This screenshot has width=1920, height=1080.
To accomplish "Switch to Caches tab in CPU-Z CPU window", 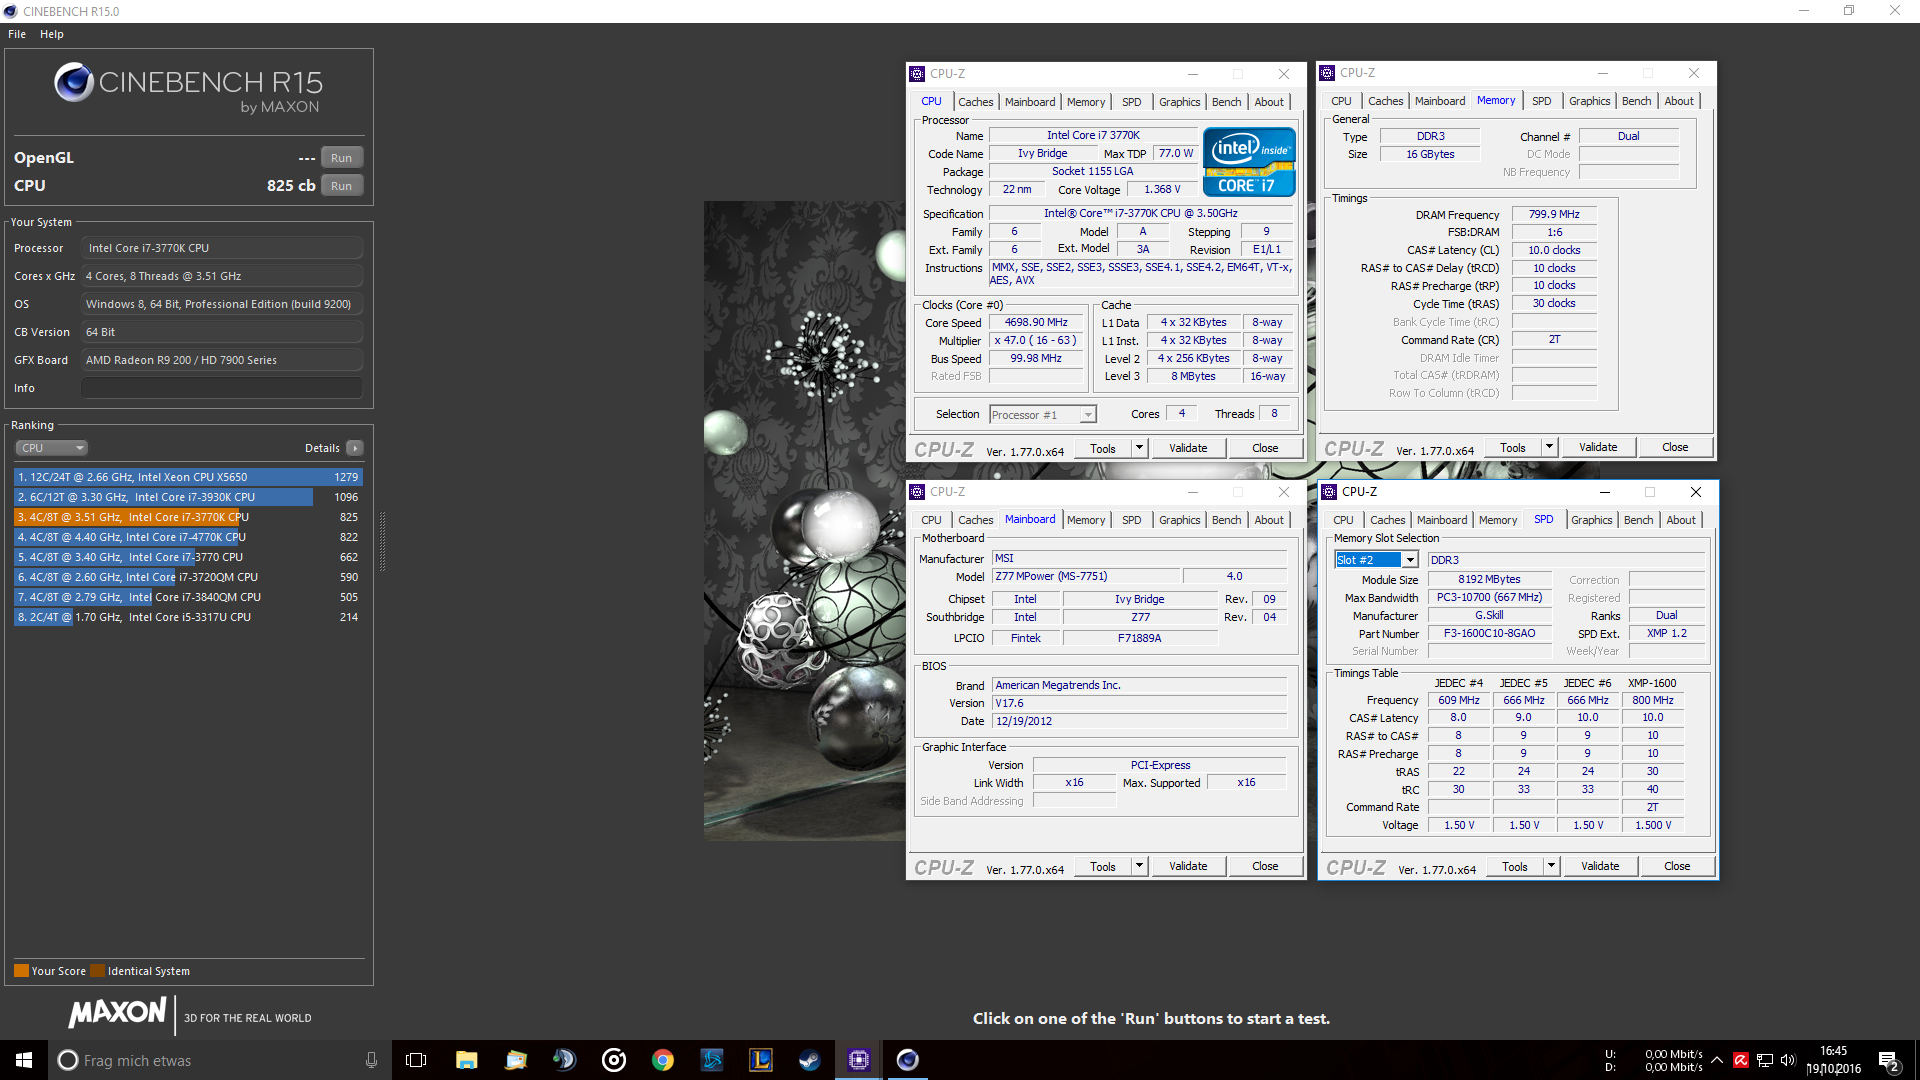I will (x=975, y=102).
